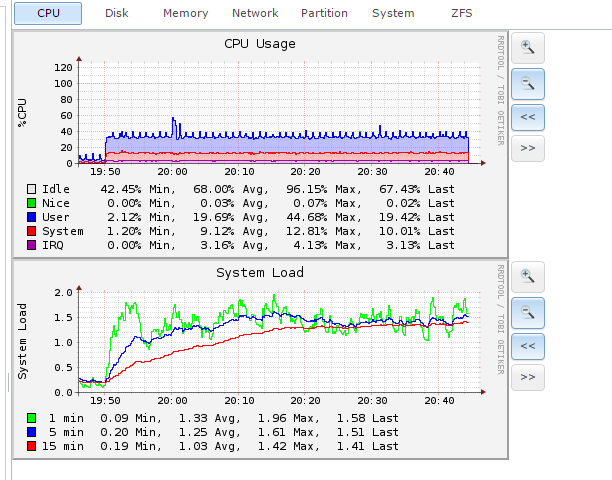
Task: Click the IRQ average value 3.16%
Action: (x=217, y=245)
